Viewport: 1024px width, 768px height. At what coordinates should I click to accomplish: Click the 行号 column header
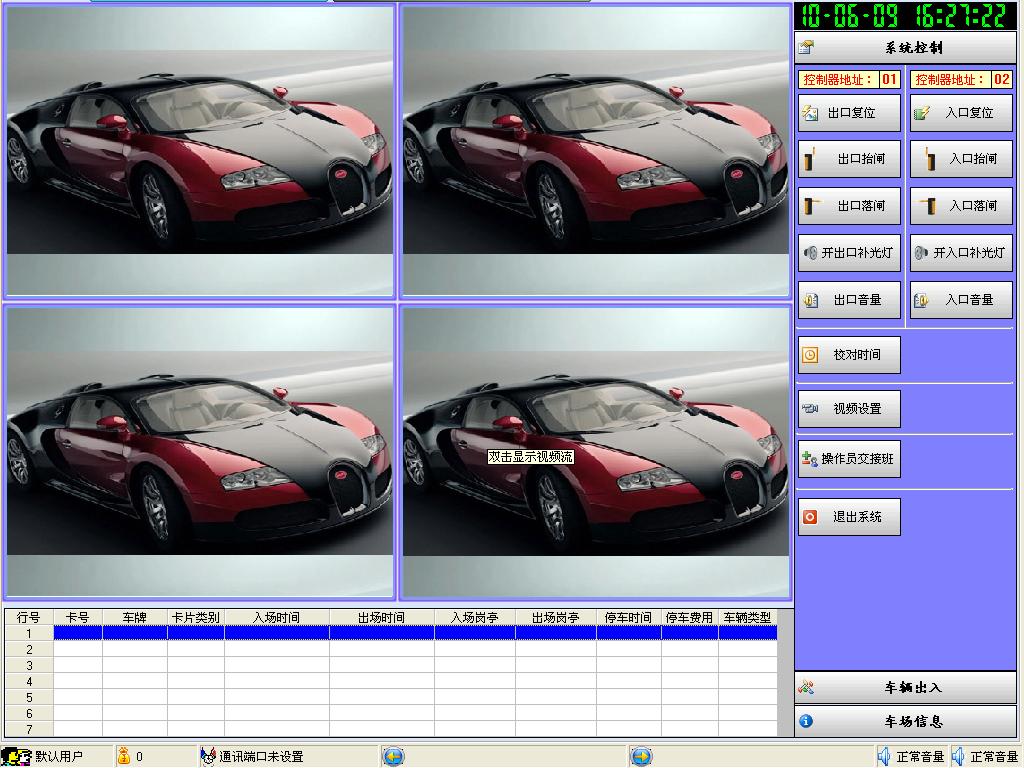(29, 617)
